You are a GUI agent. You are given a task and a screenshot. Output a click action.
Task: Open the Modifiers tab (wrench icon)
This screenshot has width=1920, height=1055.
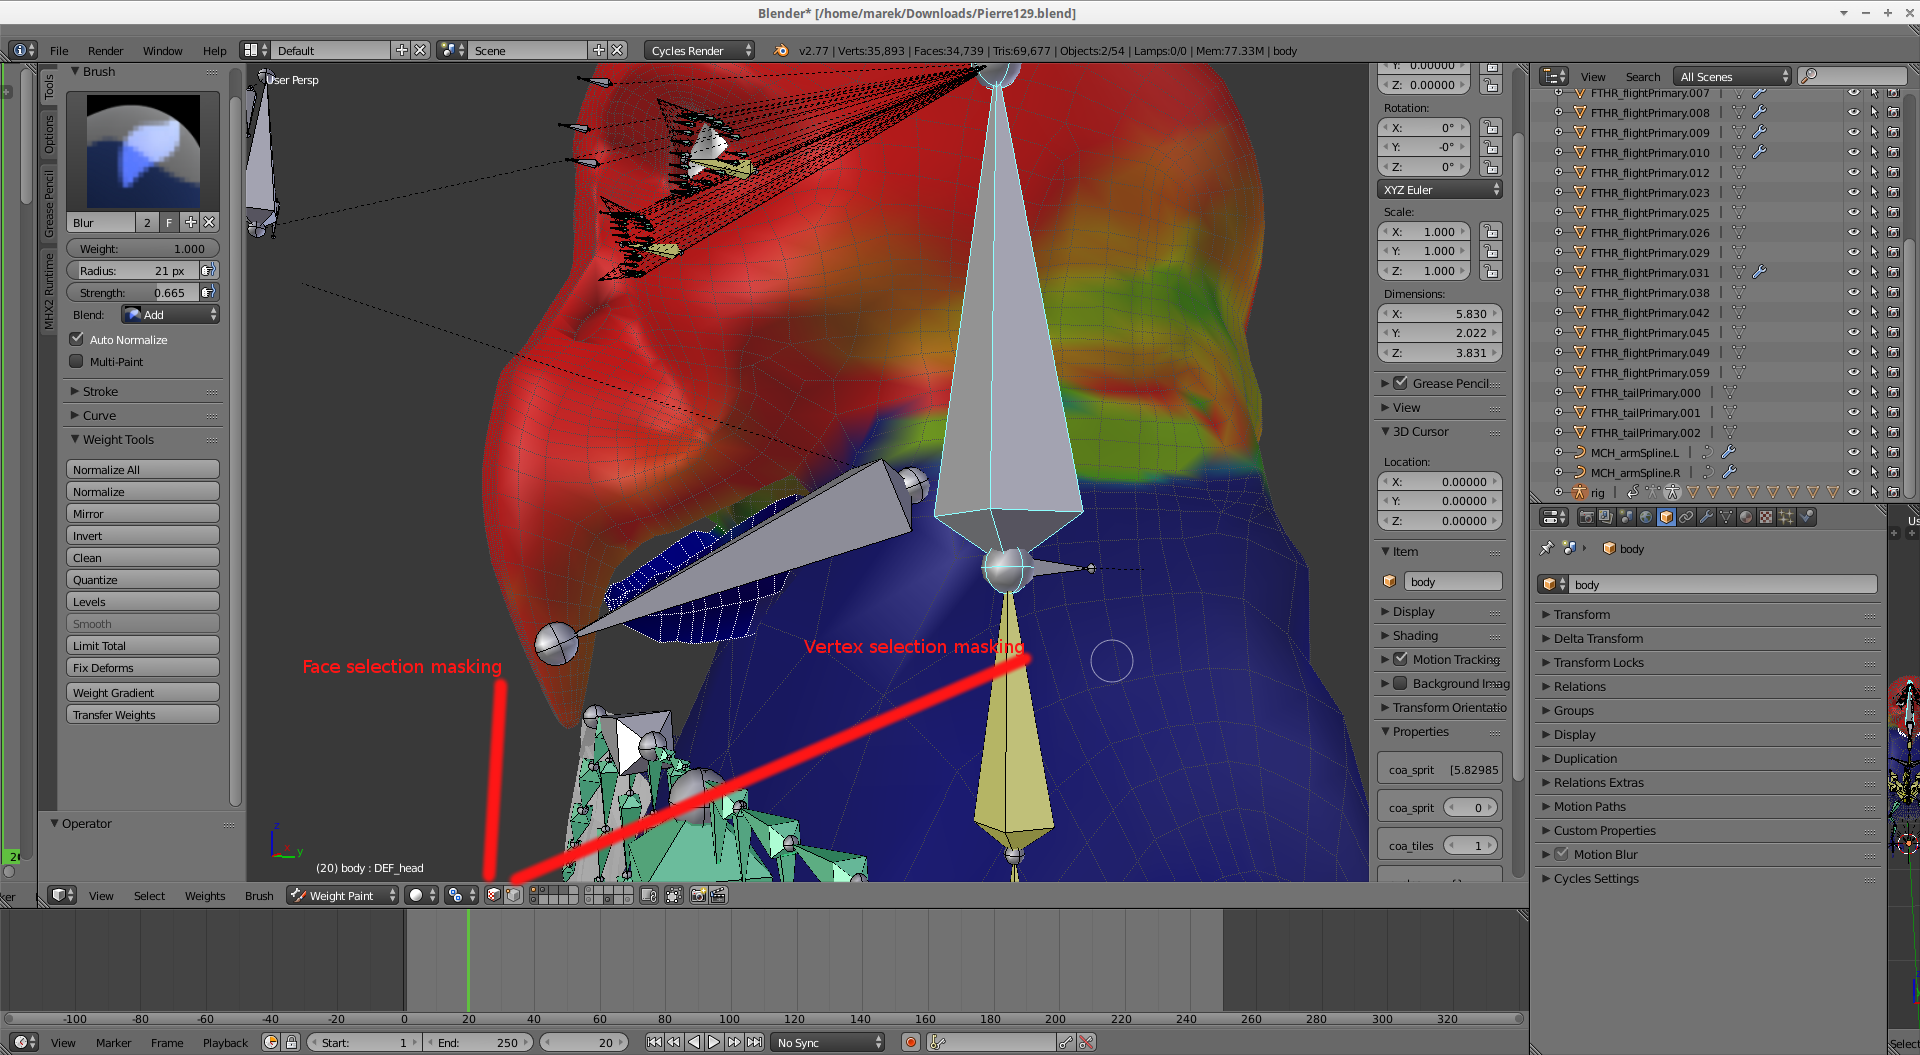click(1706, 517)
